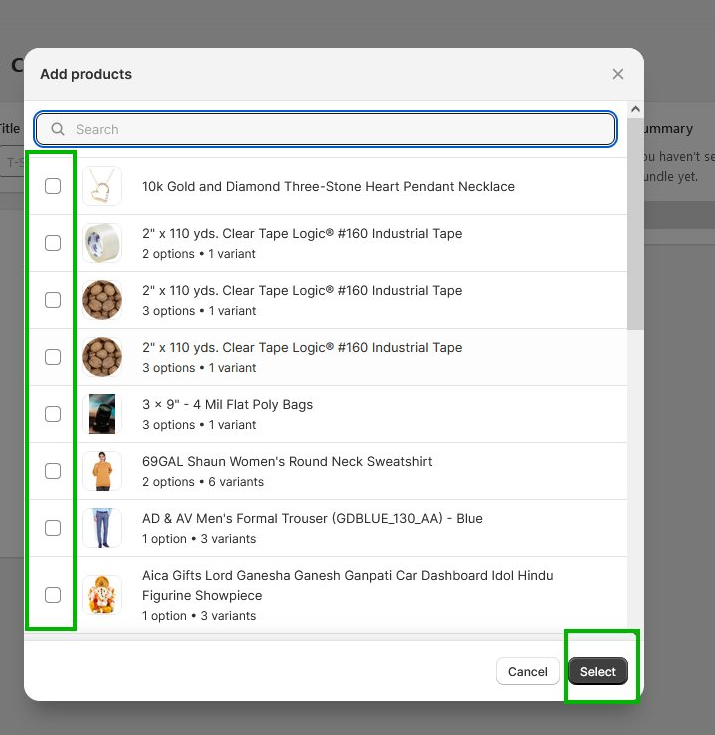Click the heart pendant necklace thumbnail
715x735 pixels.
pyautogui.click(x=102, y=186)
